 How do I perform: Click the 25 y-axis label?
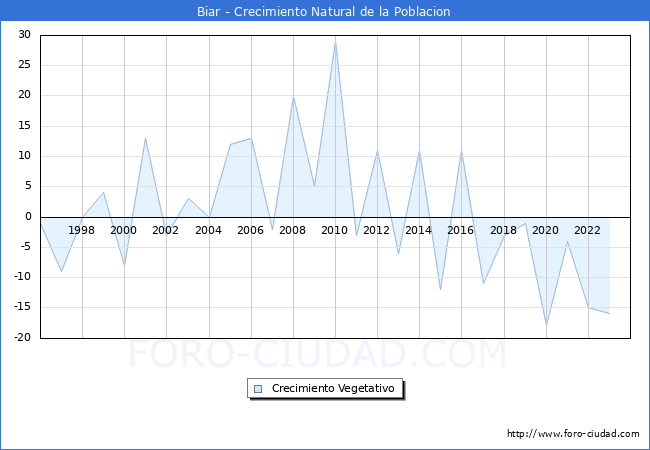coord(24,65)
